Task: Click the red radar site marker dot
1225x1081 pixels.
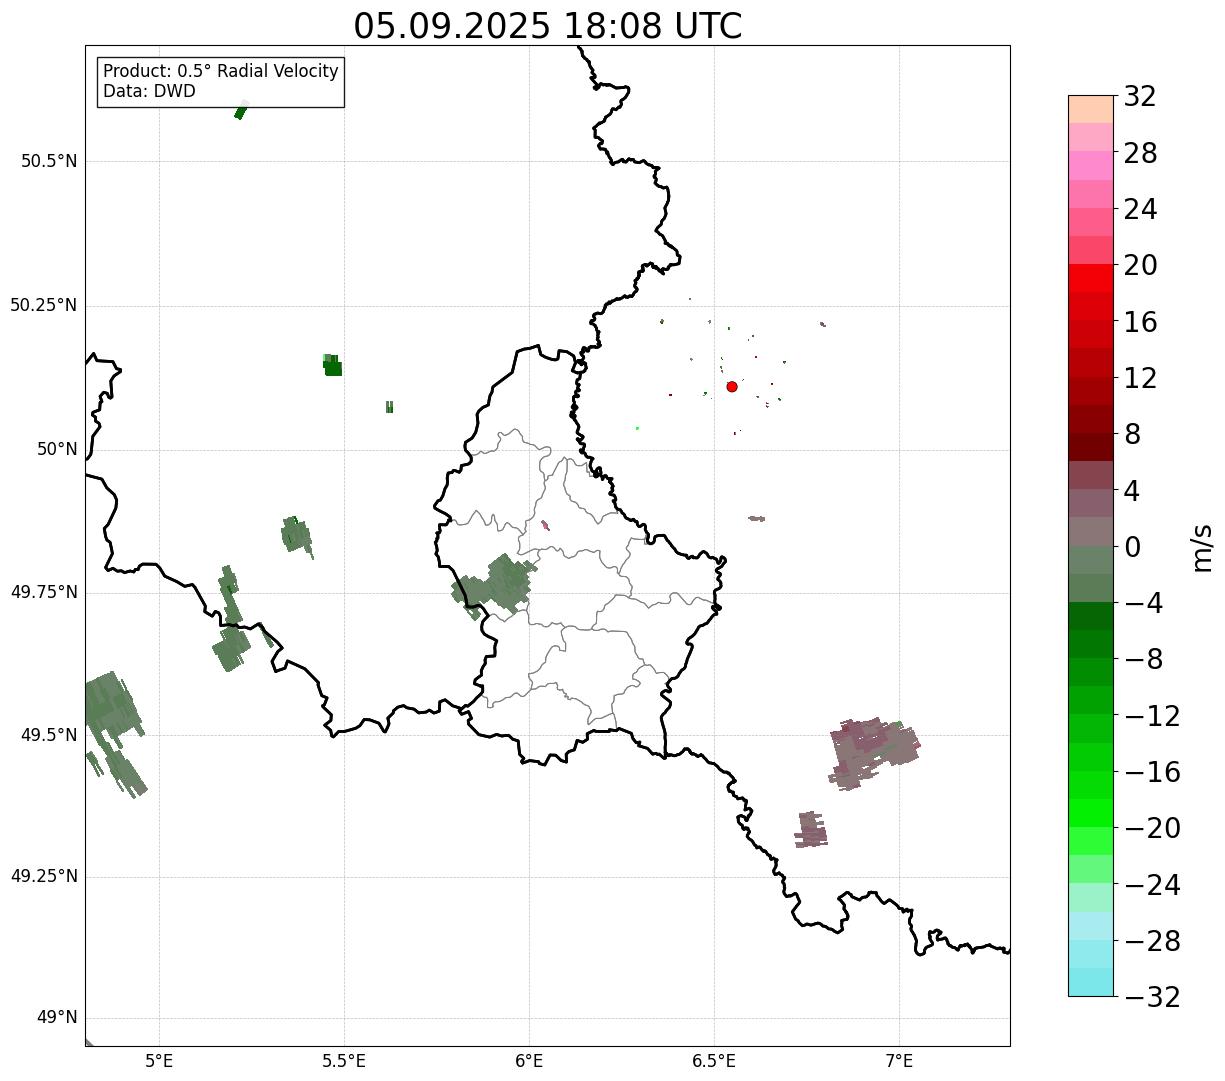Action: pyautogui.click(x=732, y=386)
